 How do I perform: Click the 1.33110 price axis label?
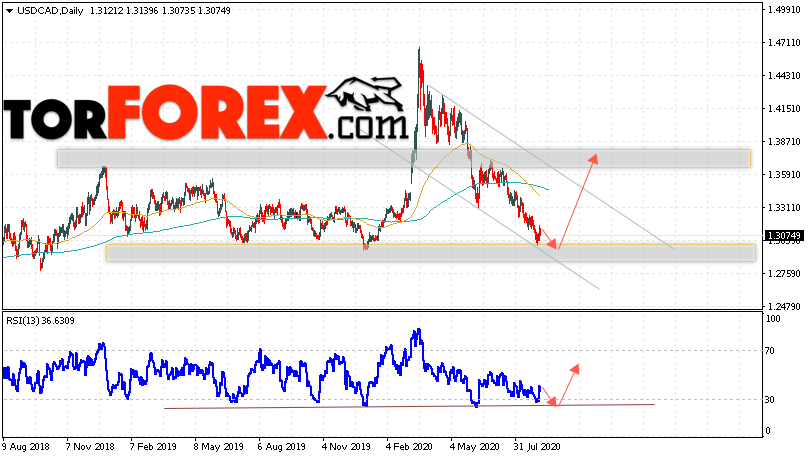[783, 207]
